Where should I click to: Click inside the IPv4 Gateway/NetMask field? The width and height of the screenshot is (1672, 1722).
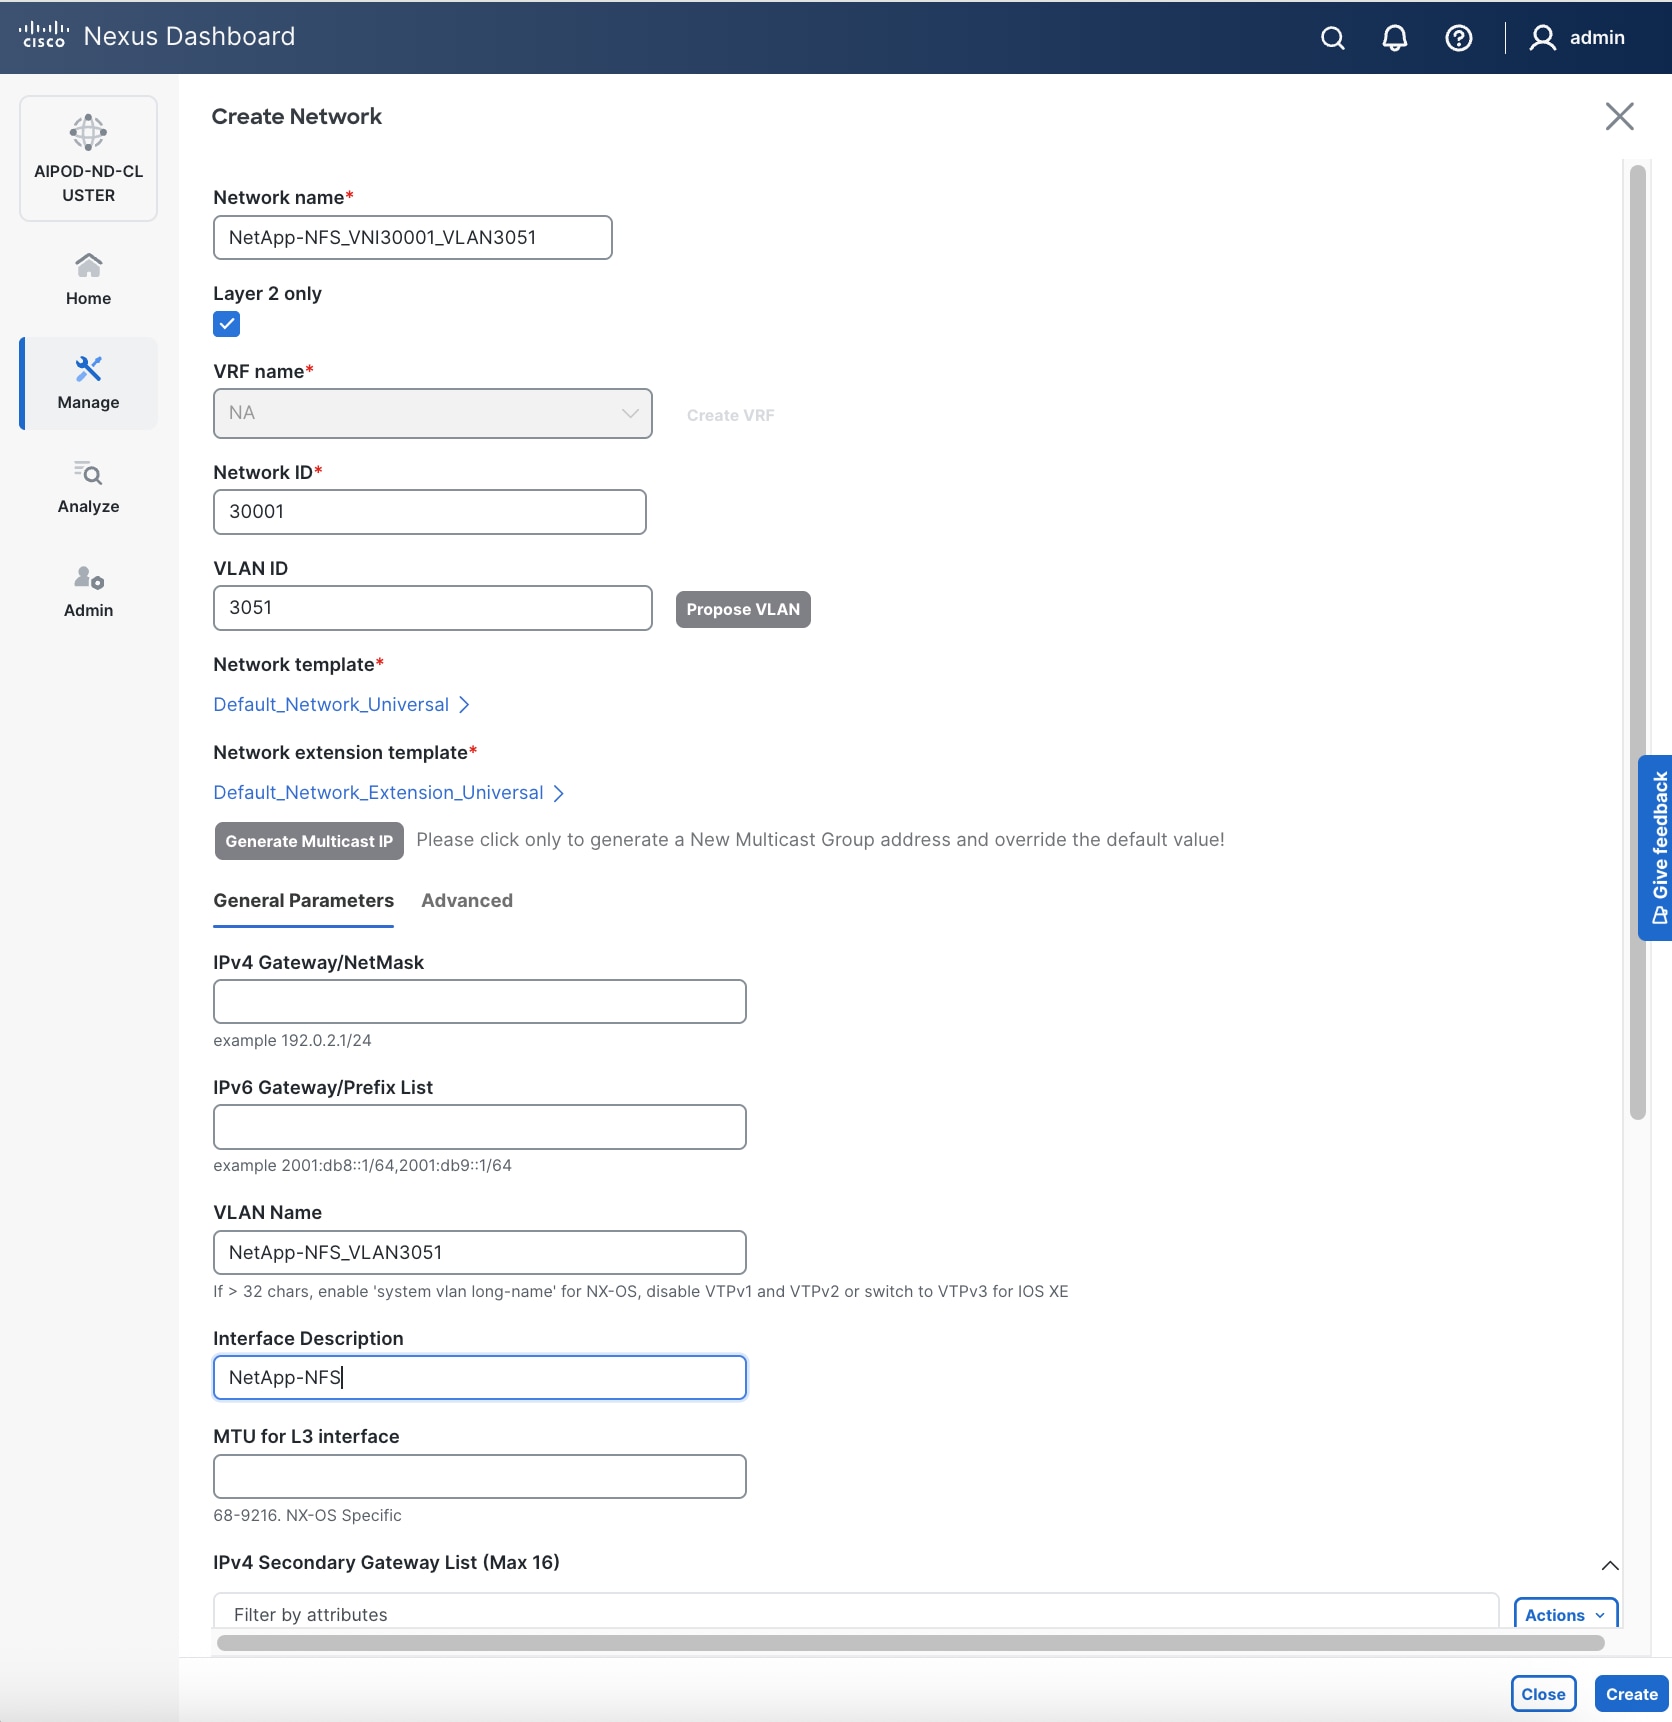tap(479, 1001)
